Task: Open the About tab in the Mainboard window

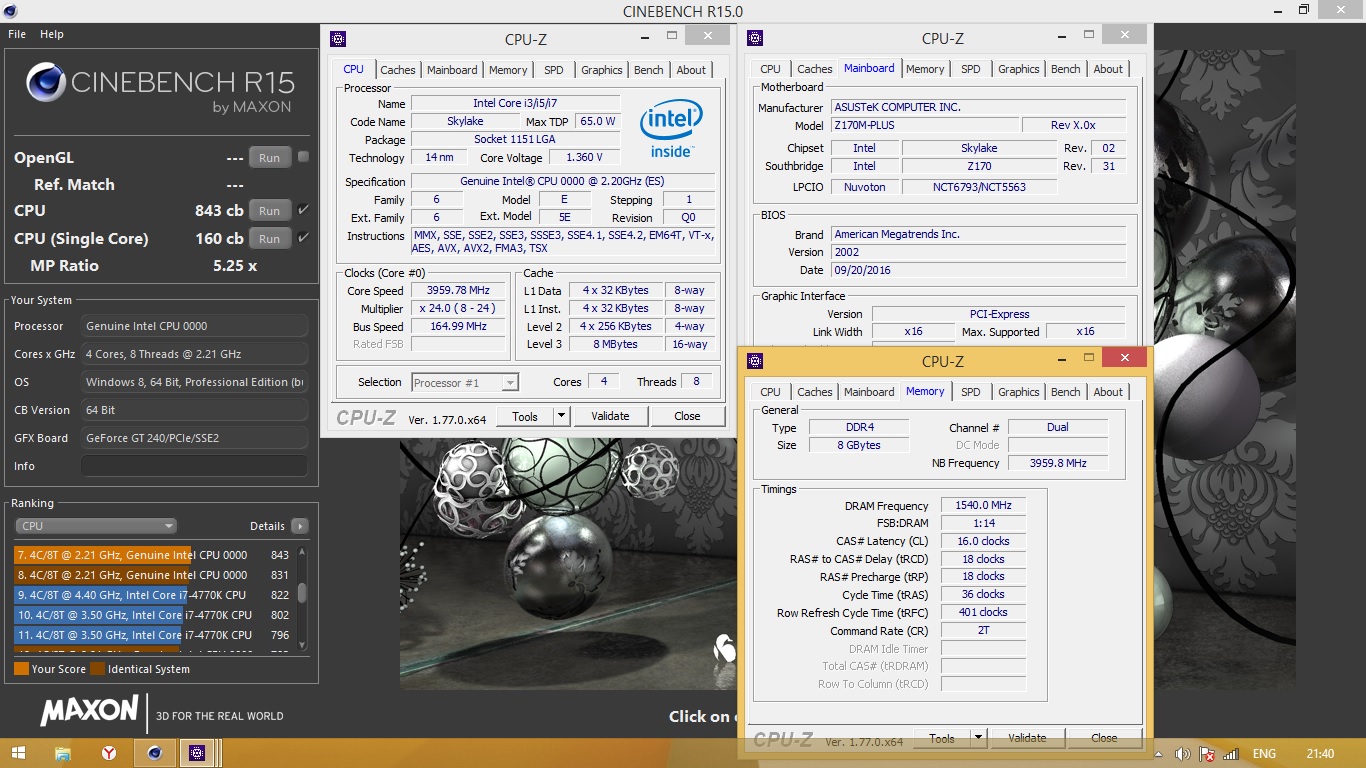Action: pyautogui.click(x=1108, y=69)
